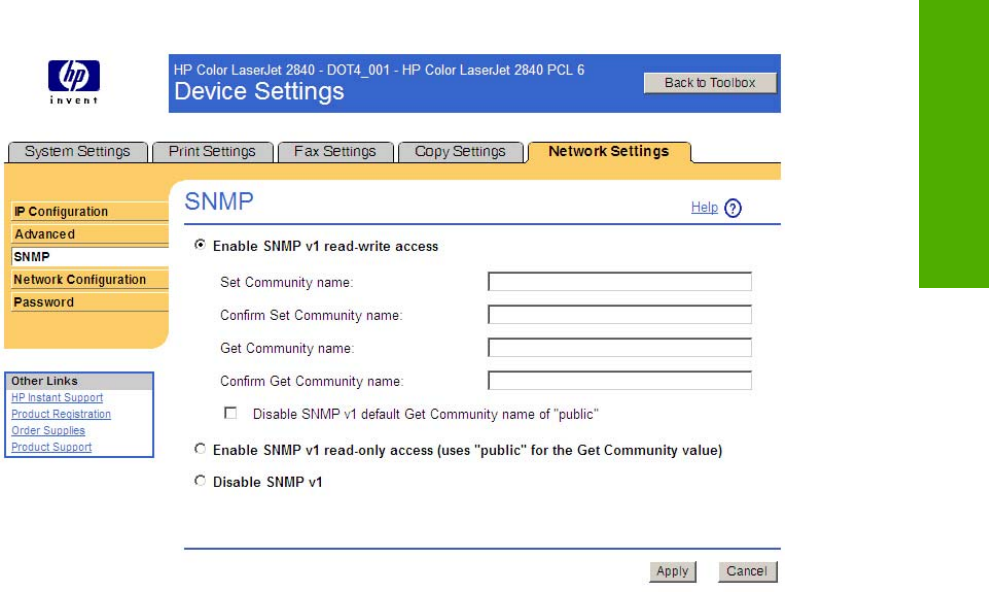Open the Help question mark icon
Screen dimensions: 989x592
tap(733, 208)
